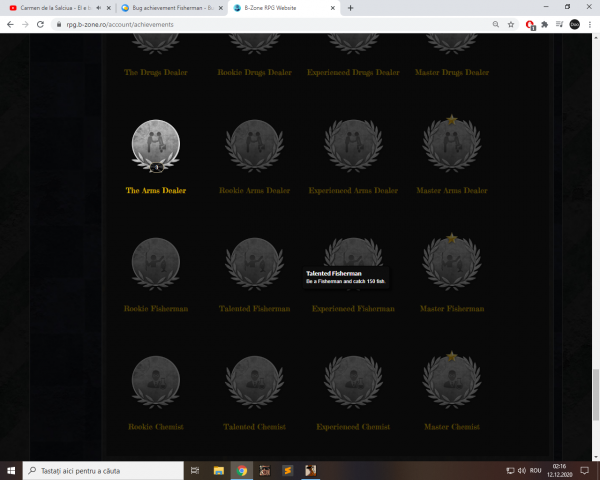Click the Talented Fisherman badge

[x=254, y=264]
